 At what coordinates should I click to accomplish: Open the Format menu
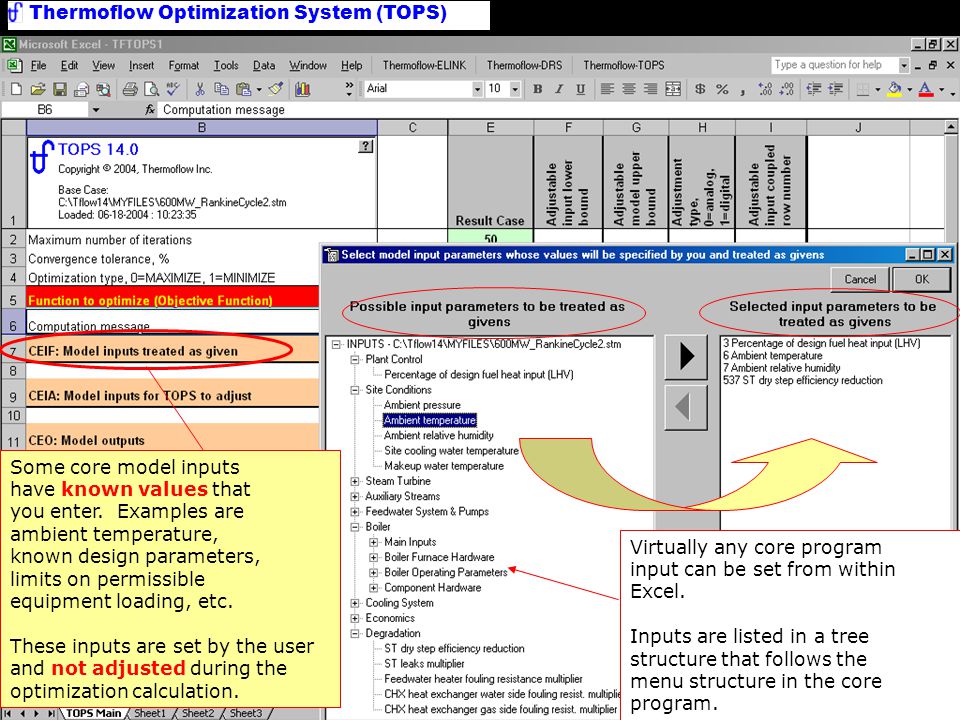pos(184,66)
